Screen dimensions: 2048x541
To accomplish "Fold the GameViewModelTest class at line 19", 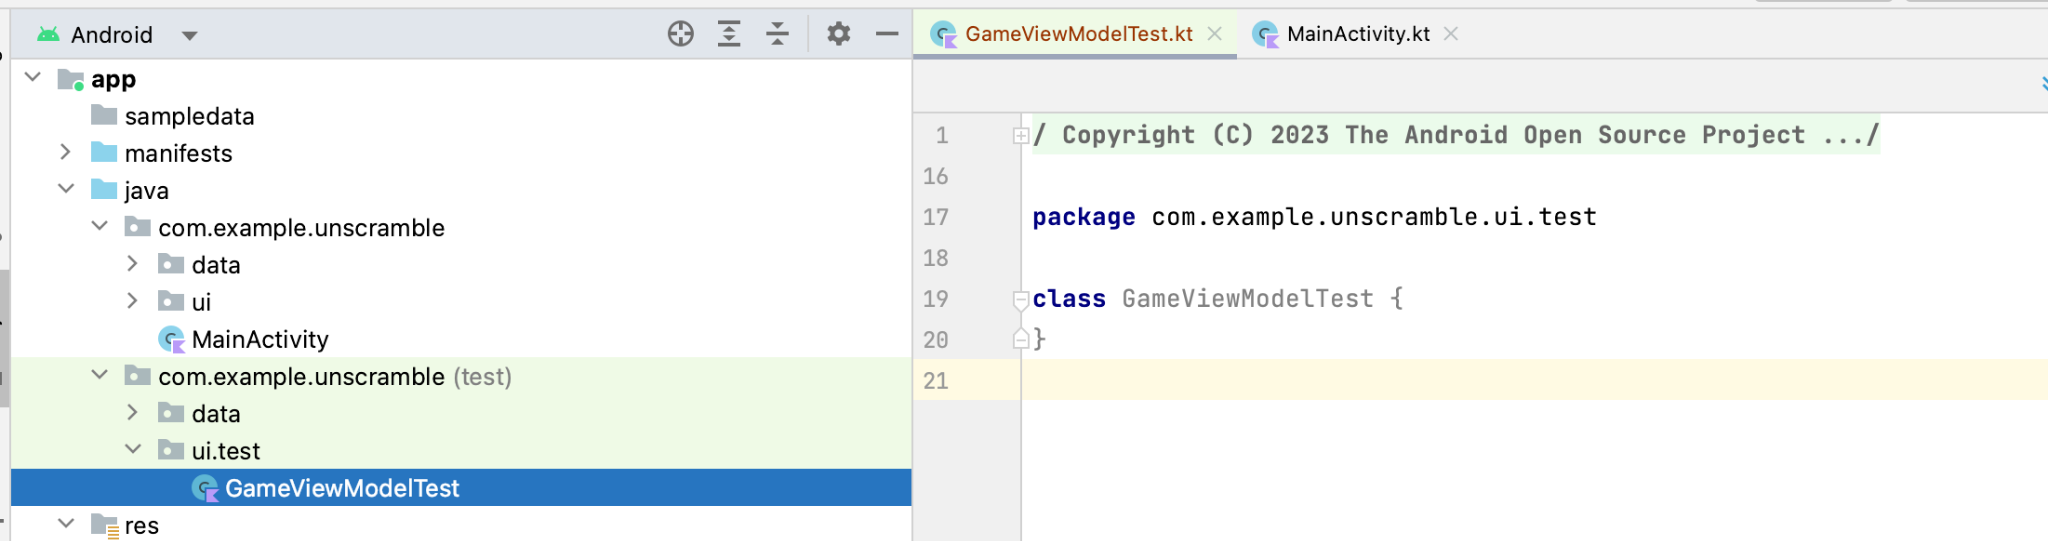I will pyautogui.click(x=1020, y=299).
